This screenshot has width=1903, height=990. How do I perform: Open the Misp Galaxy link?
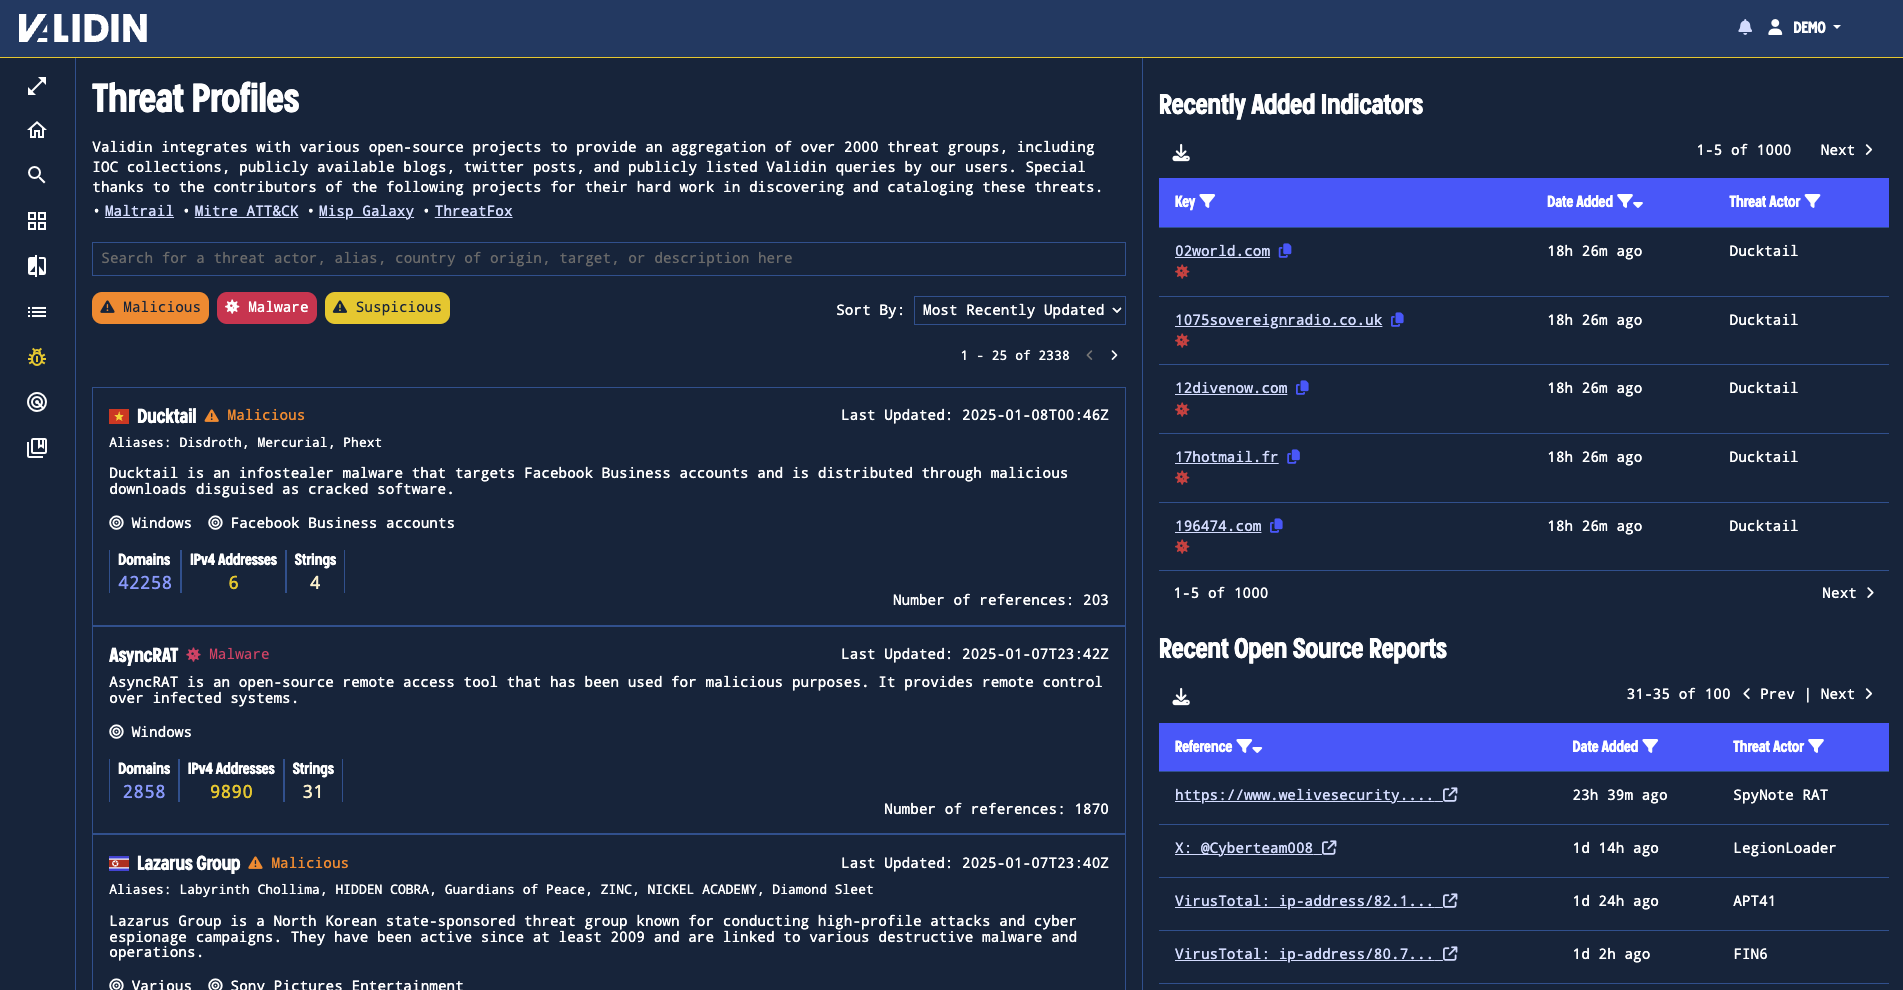[x=366, y=211]
